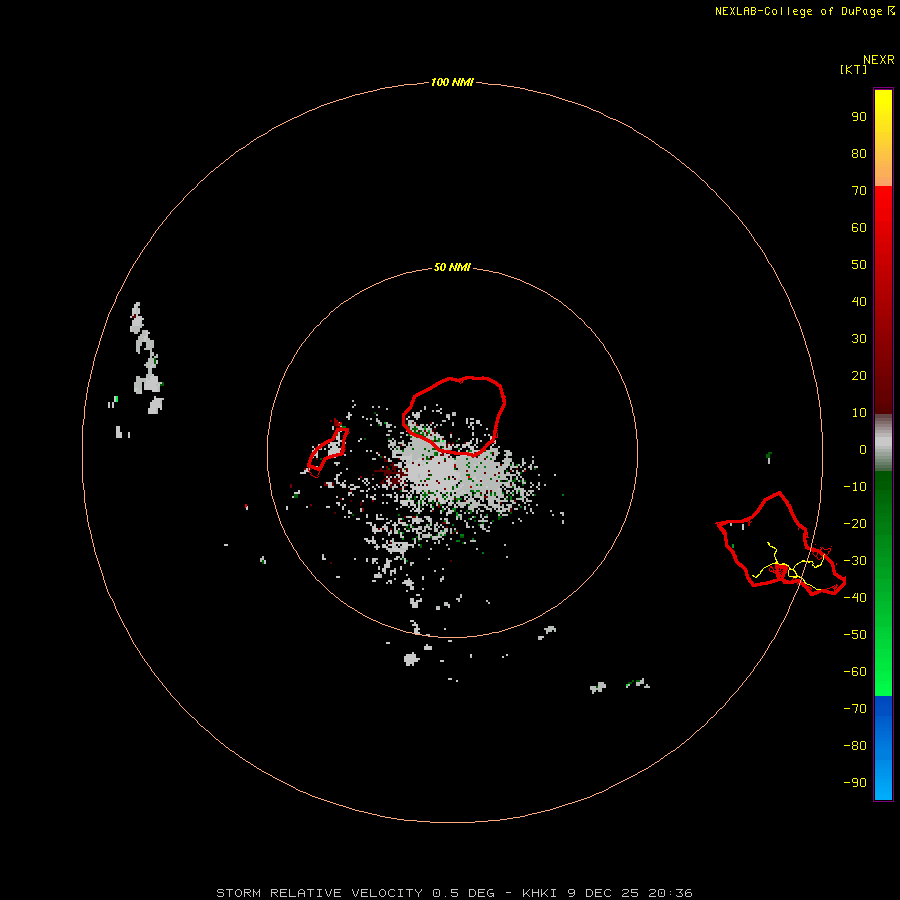Image resolution: width=900 pixels, height=900 pixels.
Task: Click the -10 scale label
Action: 855,487
